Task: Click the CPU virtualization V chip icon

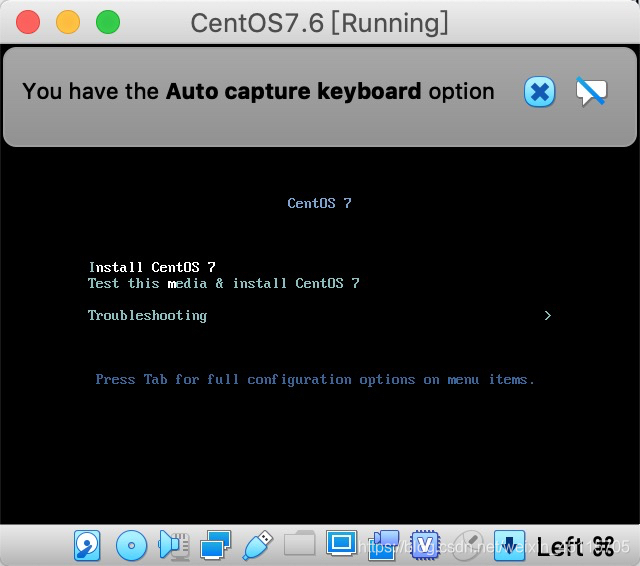Action: [x=426, y=544]
